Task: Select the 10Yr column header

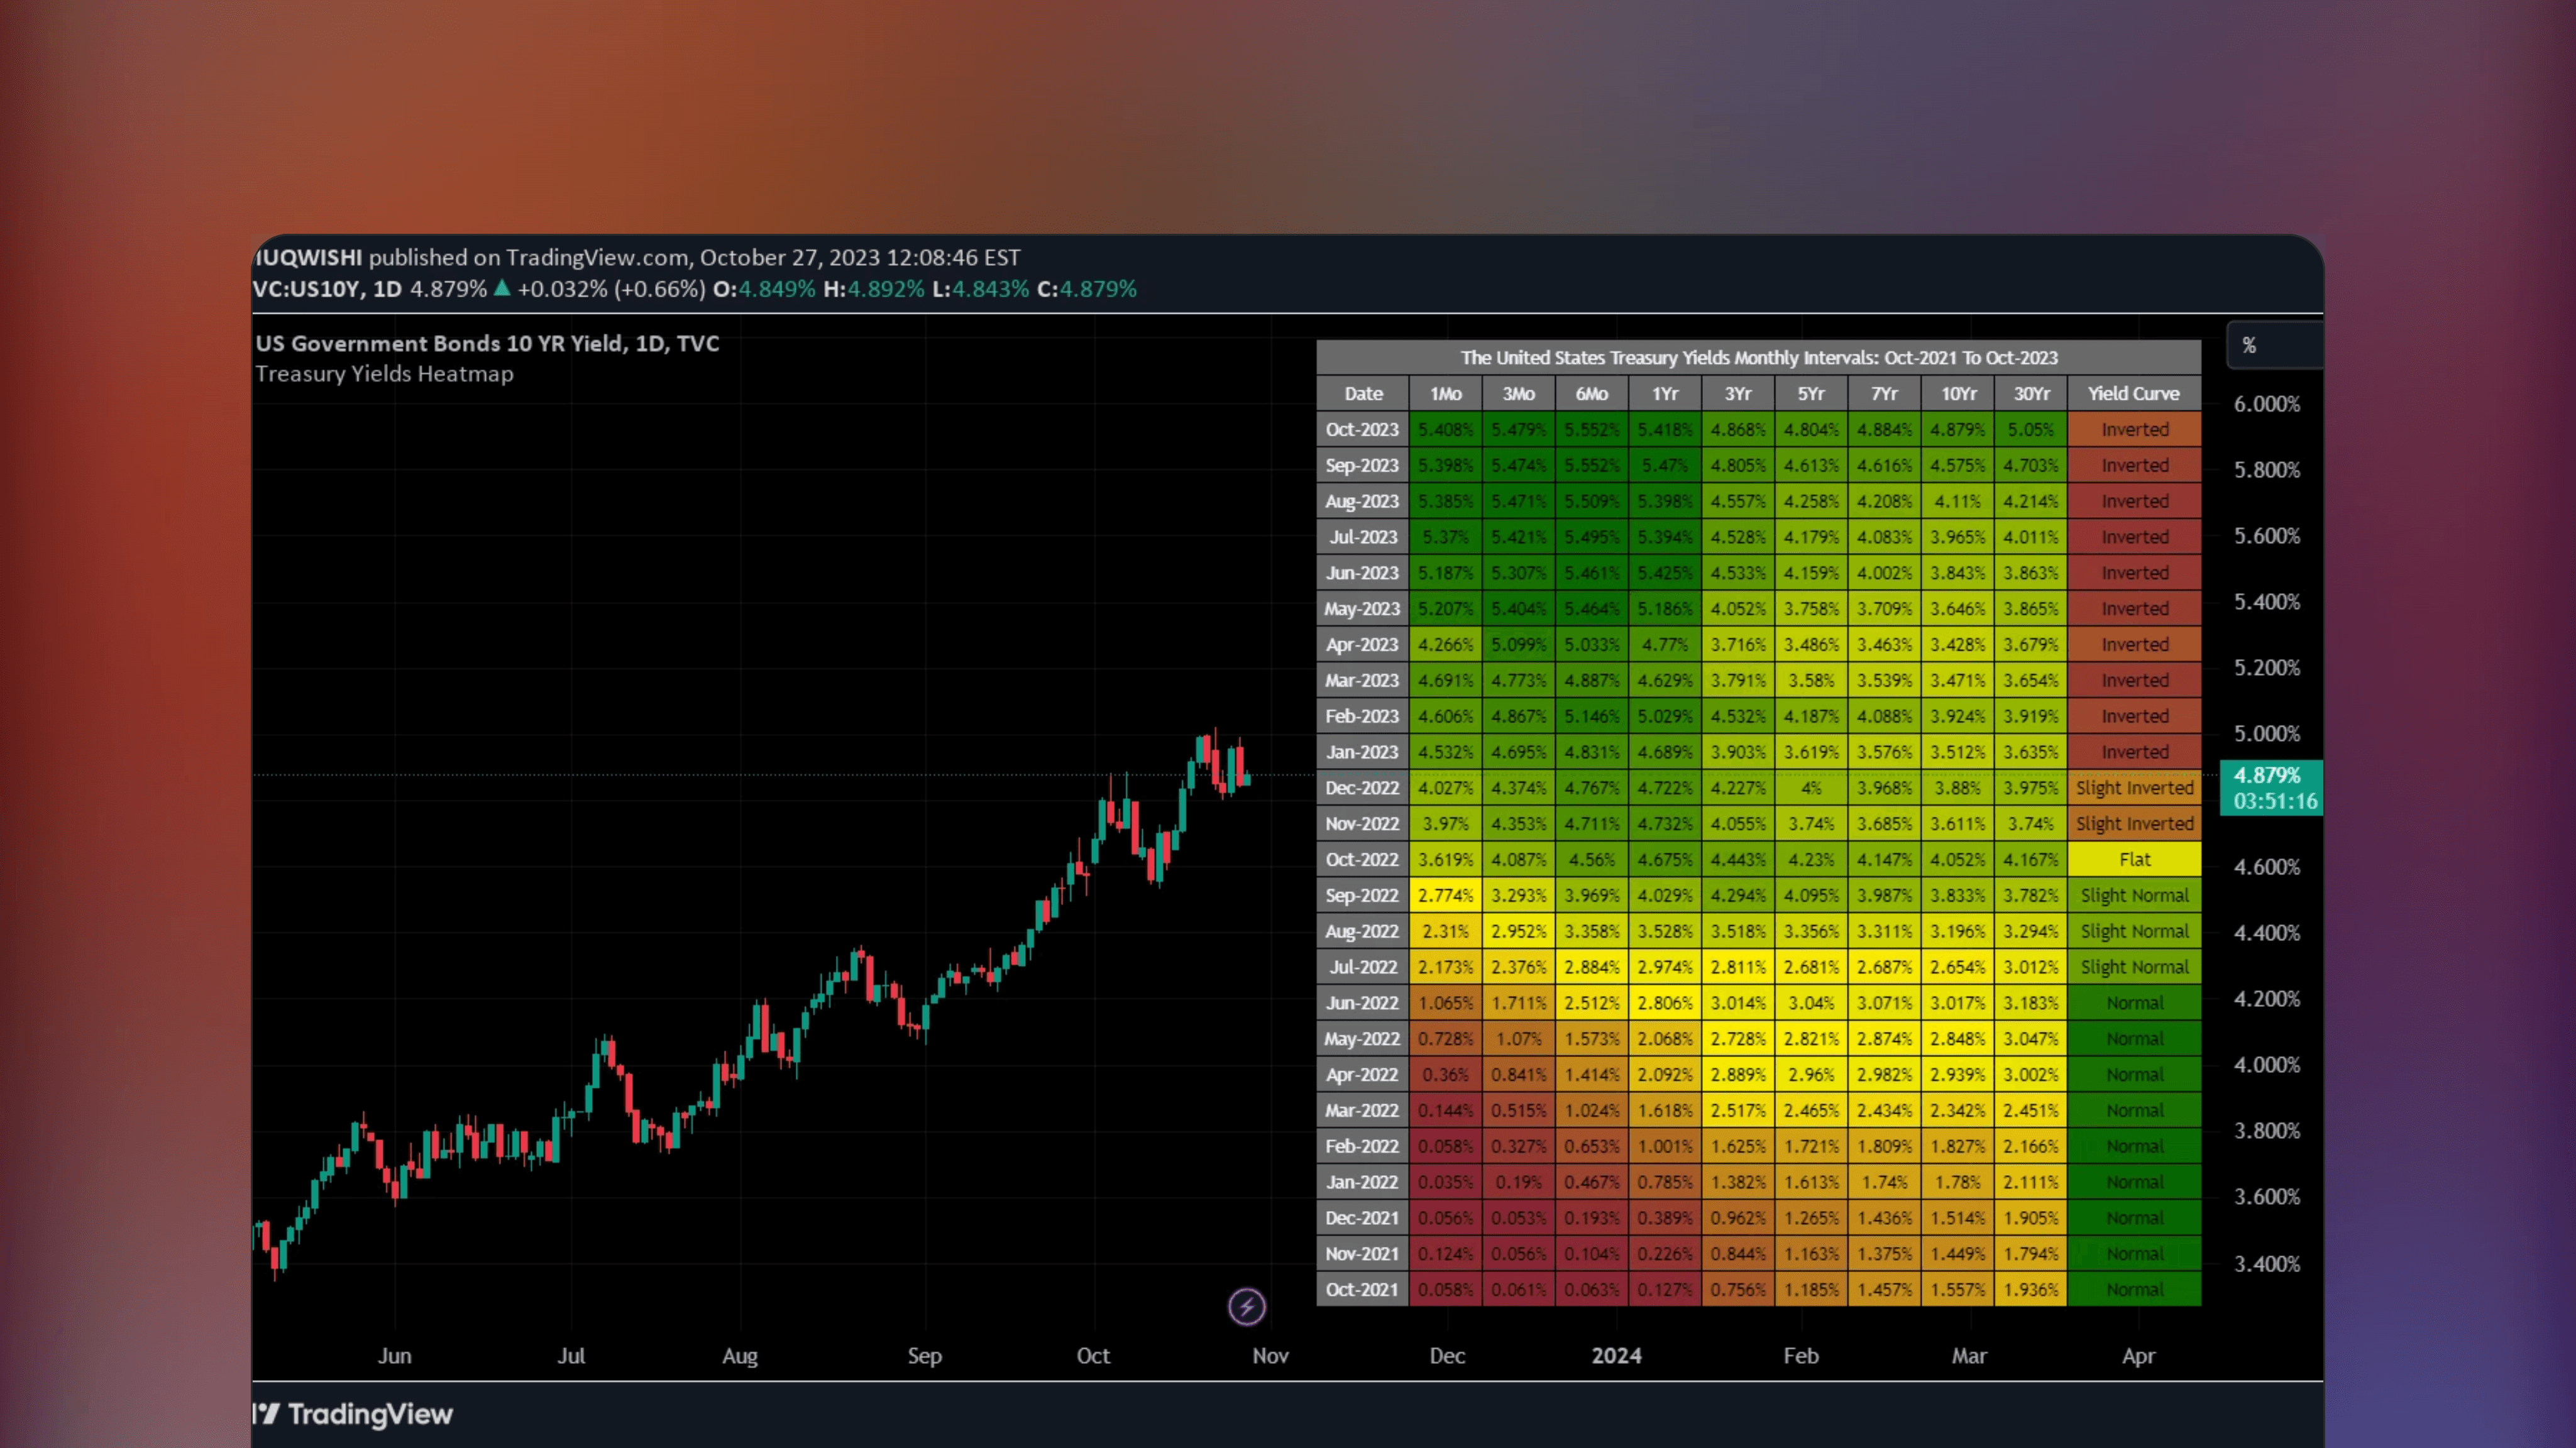Action: pyautogui.click(x=1957, y=393)
